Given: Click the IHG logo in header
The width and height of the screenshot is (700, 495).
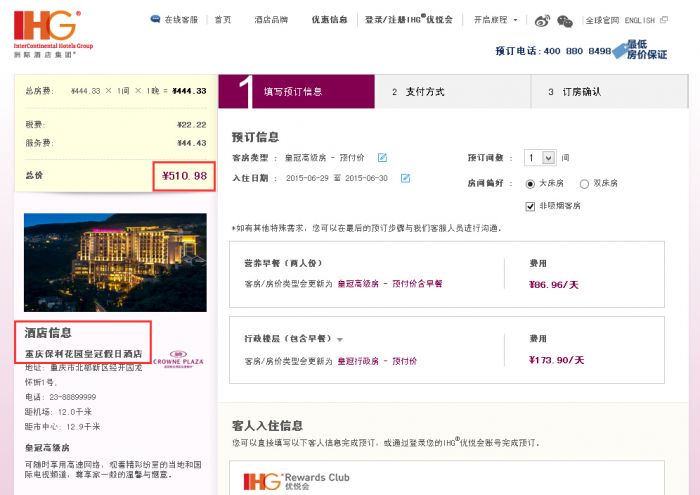Looking at the screenshot, I should [x=53, y=34].
